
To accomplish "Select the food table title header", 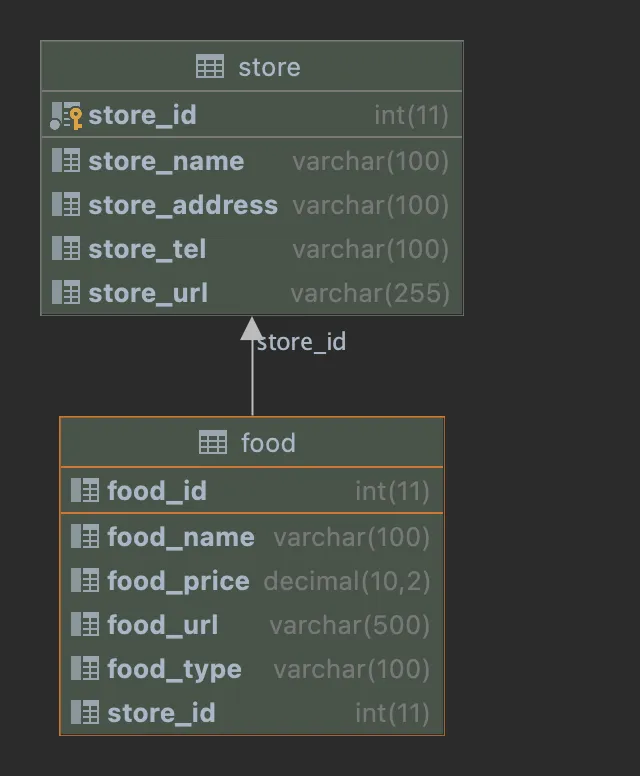I will [x=252, y=442].
